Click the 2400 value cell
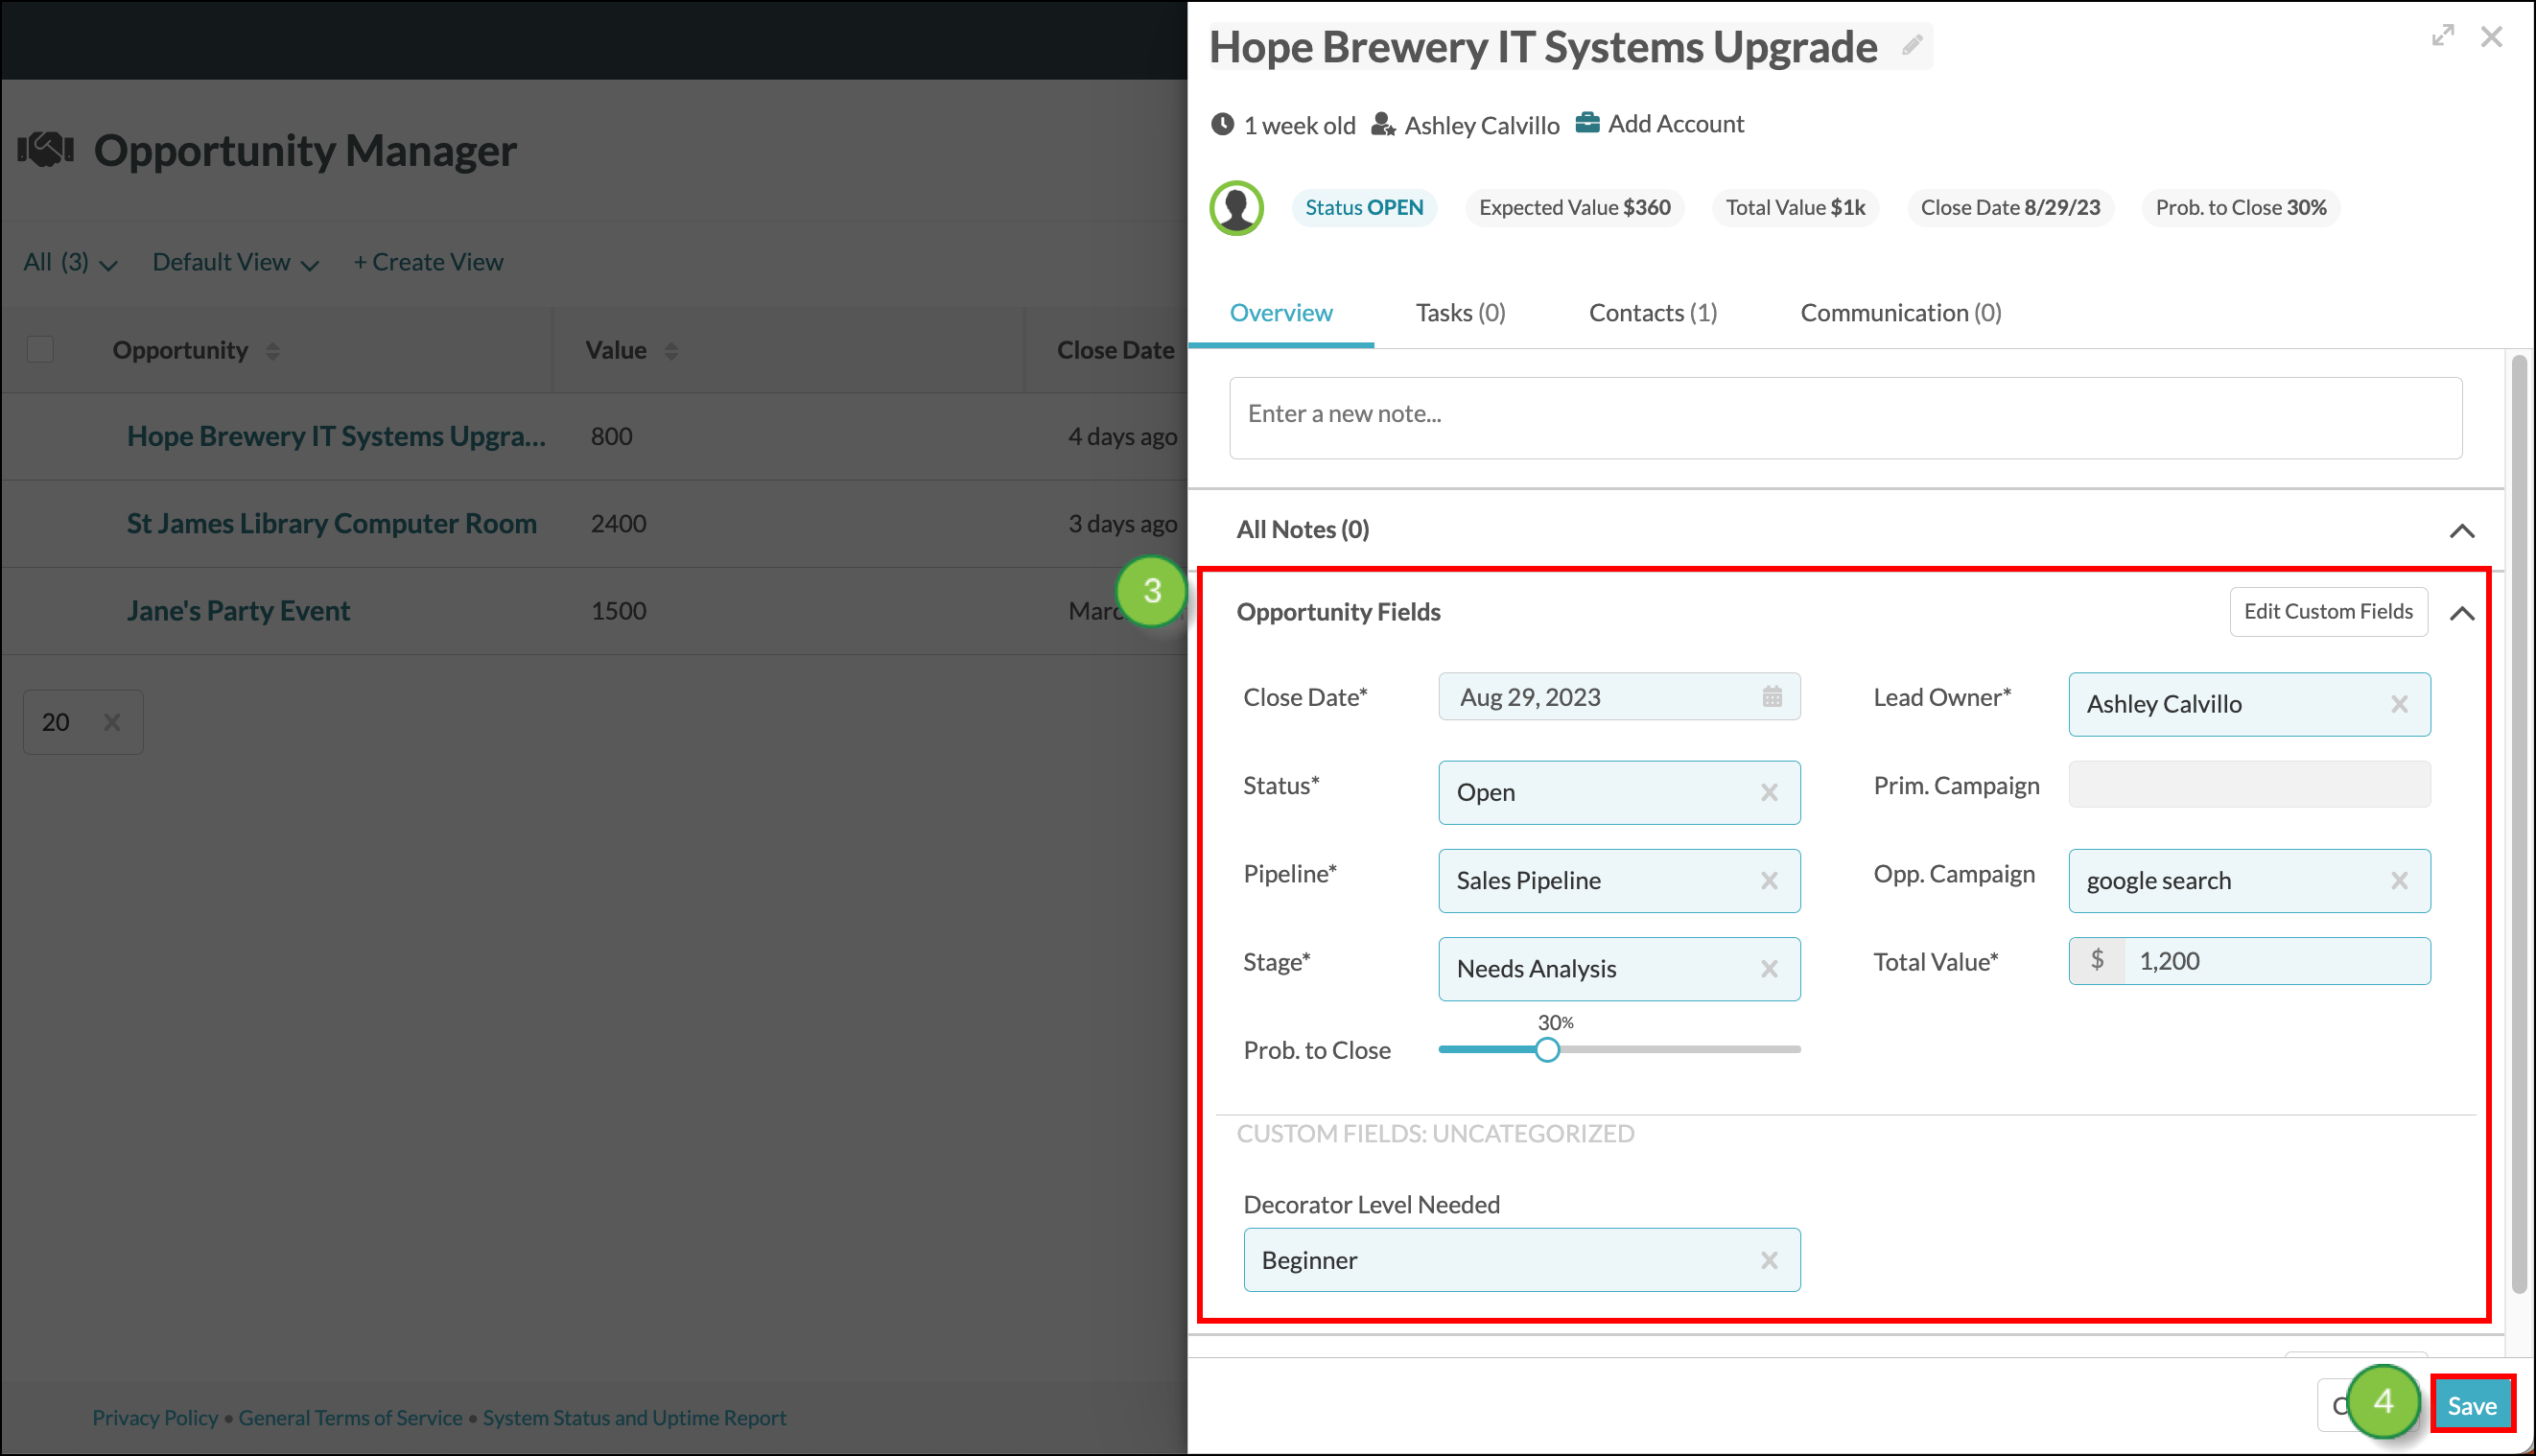 tap(618, 524)
